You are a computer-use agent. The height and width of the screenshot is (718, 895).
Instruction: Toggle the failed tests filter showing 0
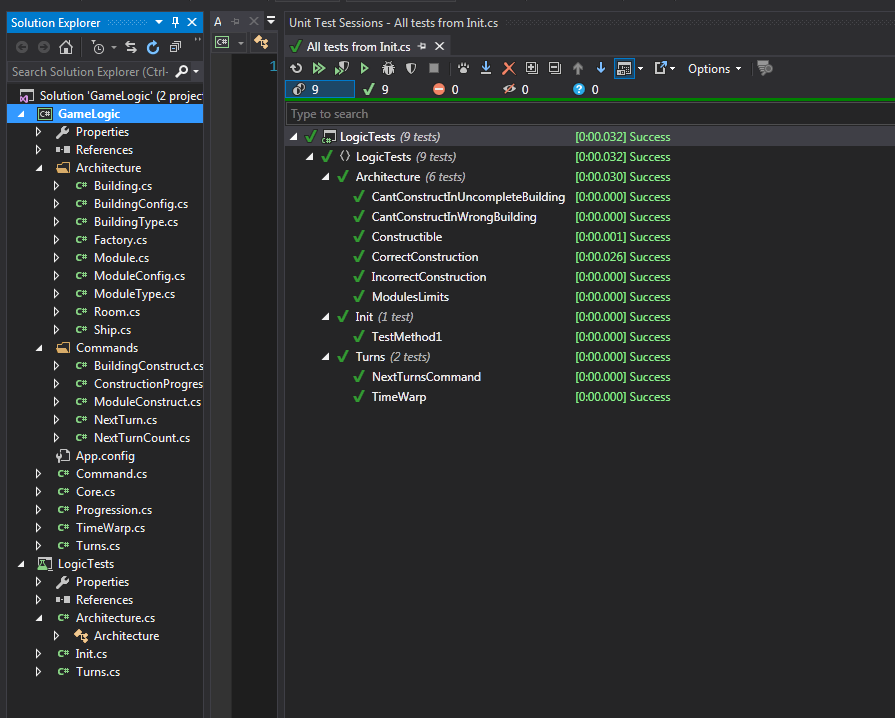coord(445,89)
